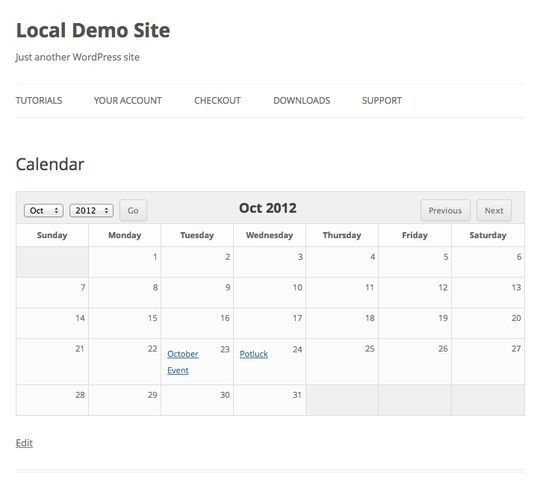
Task: Open the October Event link
Action: click(x=183, y=362)
